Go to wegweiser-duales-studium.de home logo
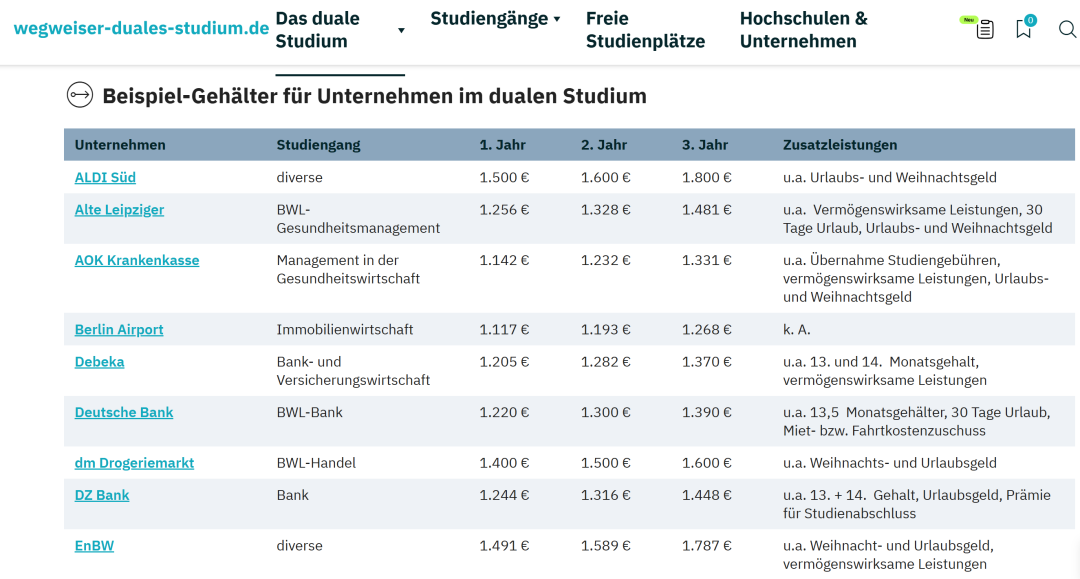Viewport: 1080px width, 579px height. 141,29
